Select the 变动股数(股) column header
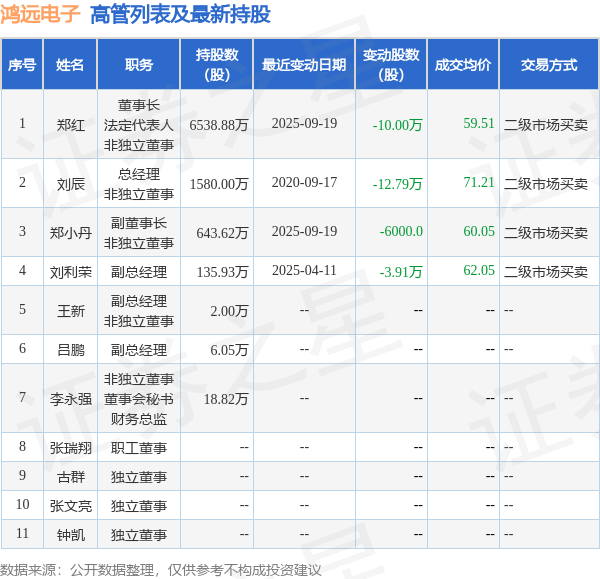Image resolution: width=600 pixels, height=579 pixels. pyautogui.click(x=391, y=65)
